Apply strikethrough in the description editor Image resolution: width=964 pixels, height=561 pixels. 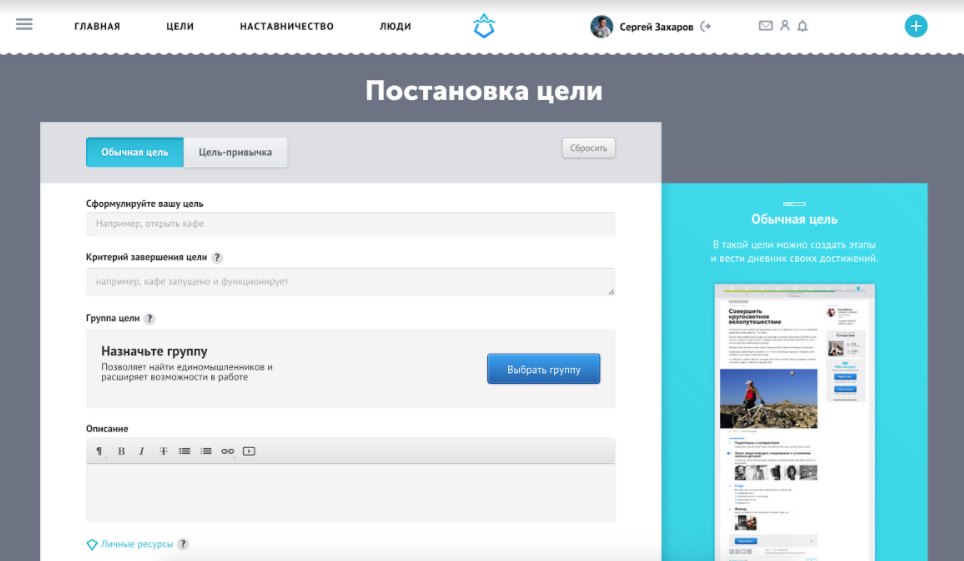(x=163, y=451)
